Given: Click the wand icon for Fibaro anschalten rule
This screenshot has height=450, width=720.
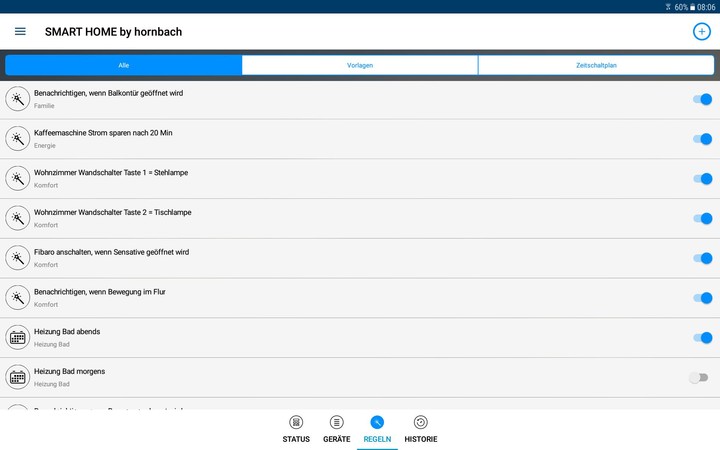Looking at the screenshot, I should pos(17,258).
